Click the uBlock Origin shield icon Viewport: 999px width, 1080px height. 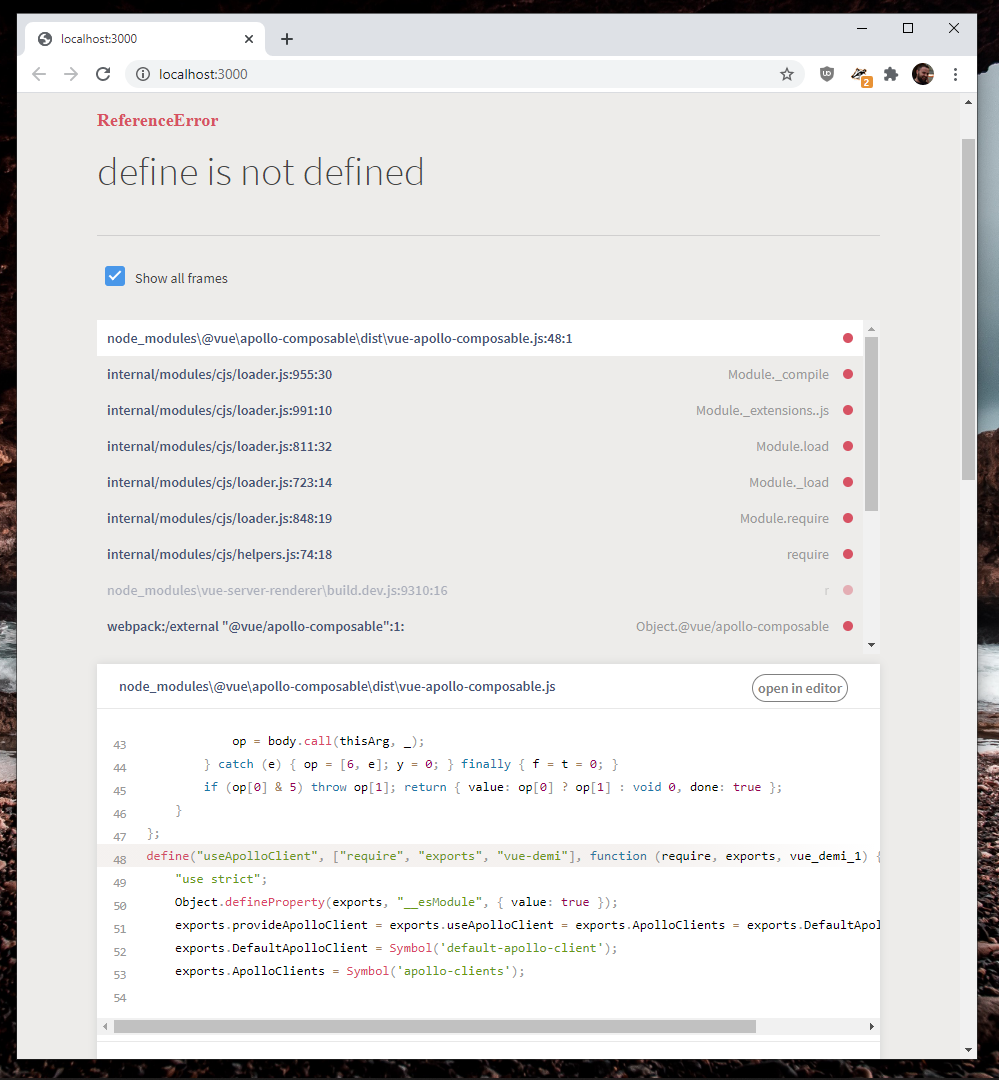pos(827,74)
